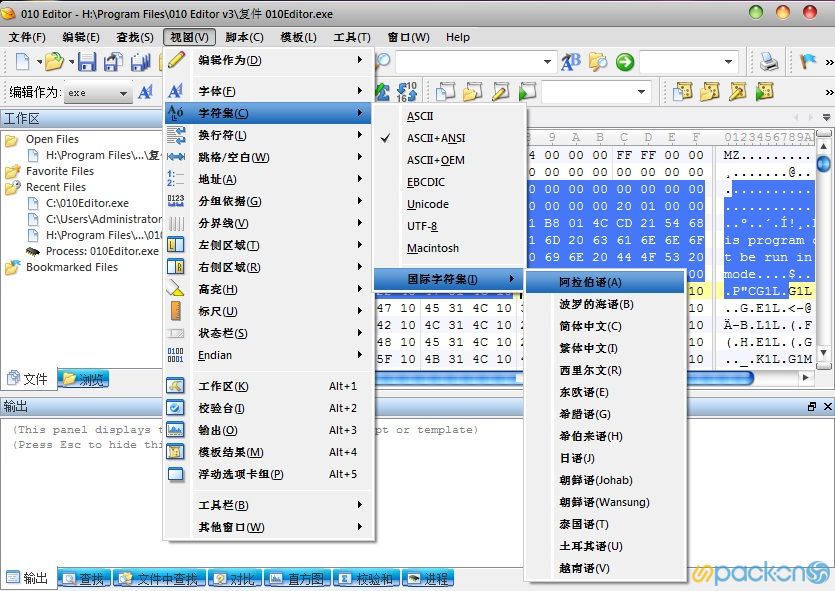
Task: Click the green Goto arrow icon
Action: click(625, 62)
